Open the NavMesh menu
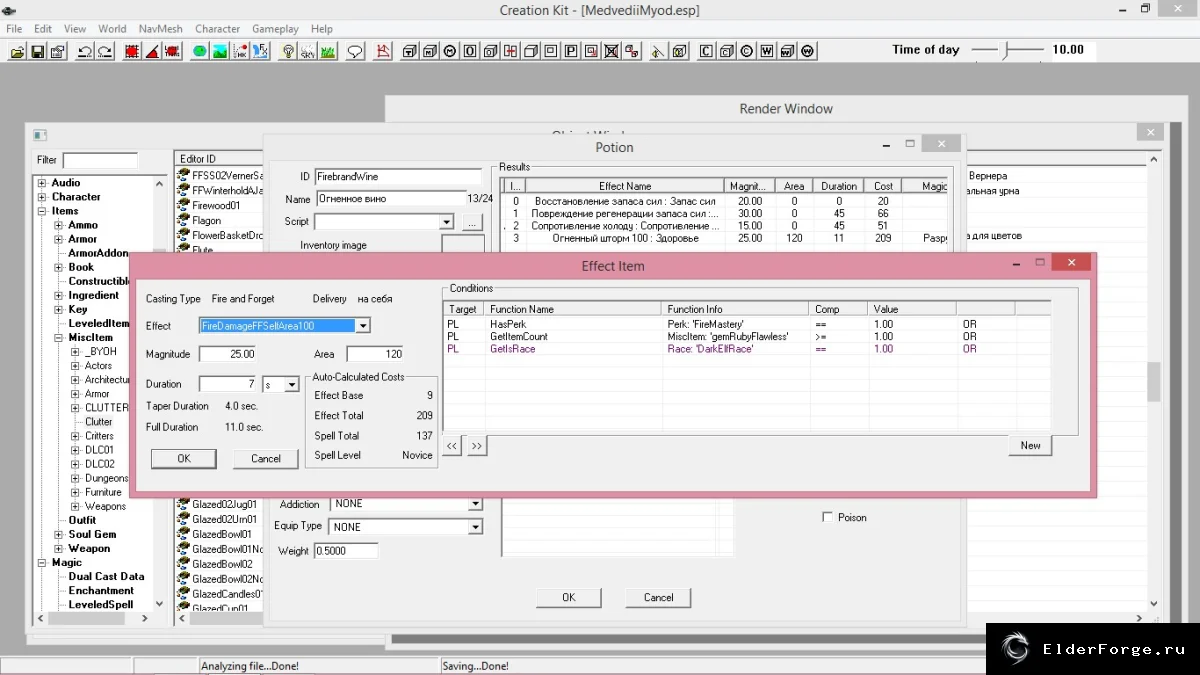 (x=160, y=29)
